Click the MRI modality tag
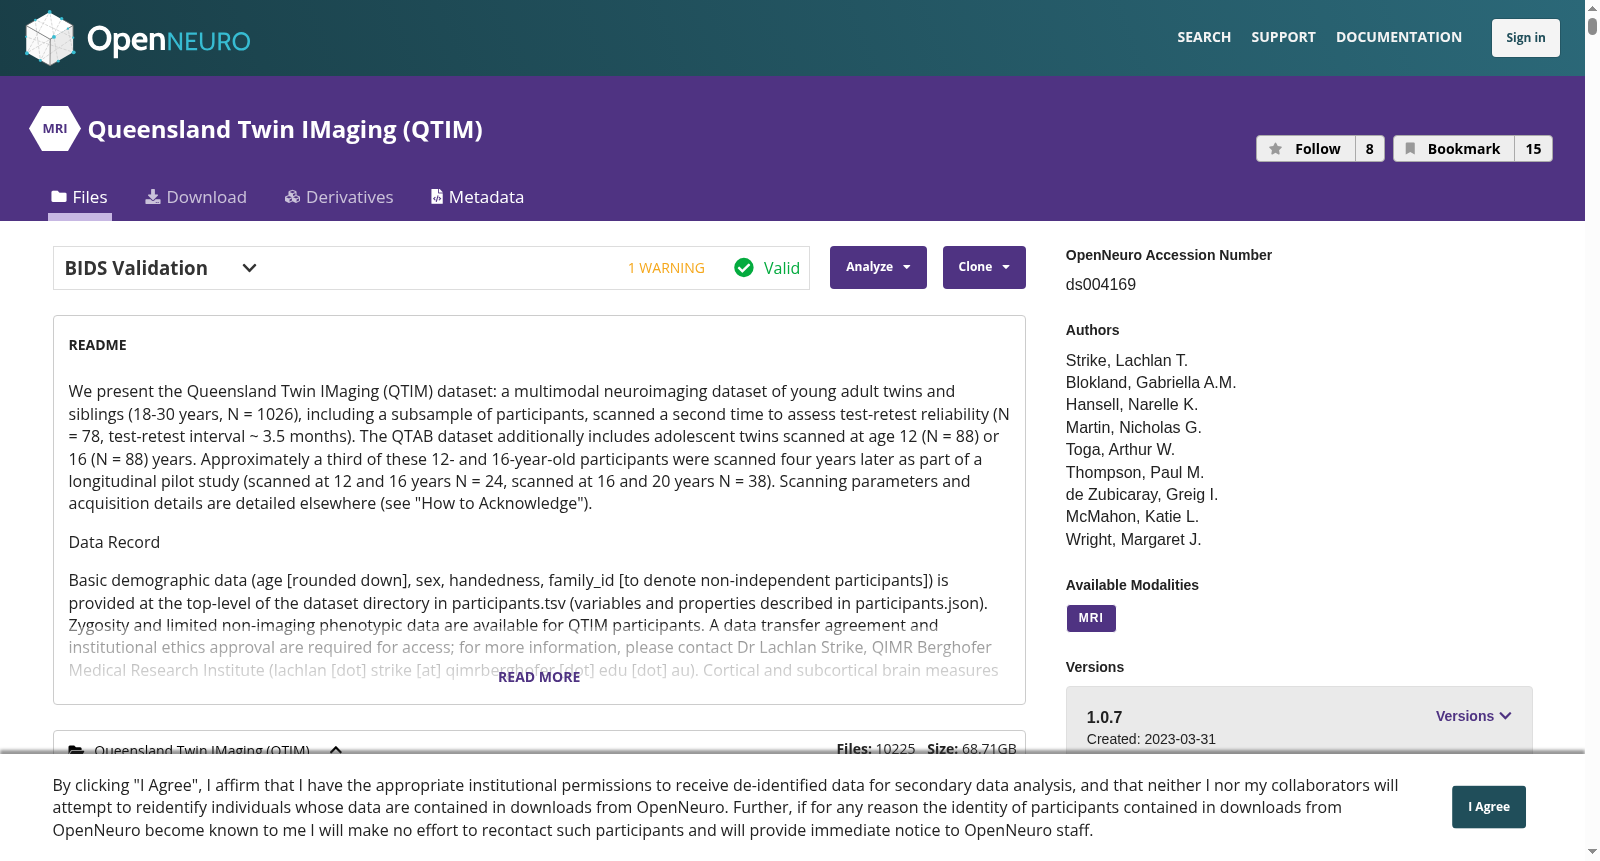The width and height of the screenshot is (1600, 861). [x=1091, y=618]
